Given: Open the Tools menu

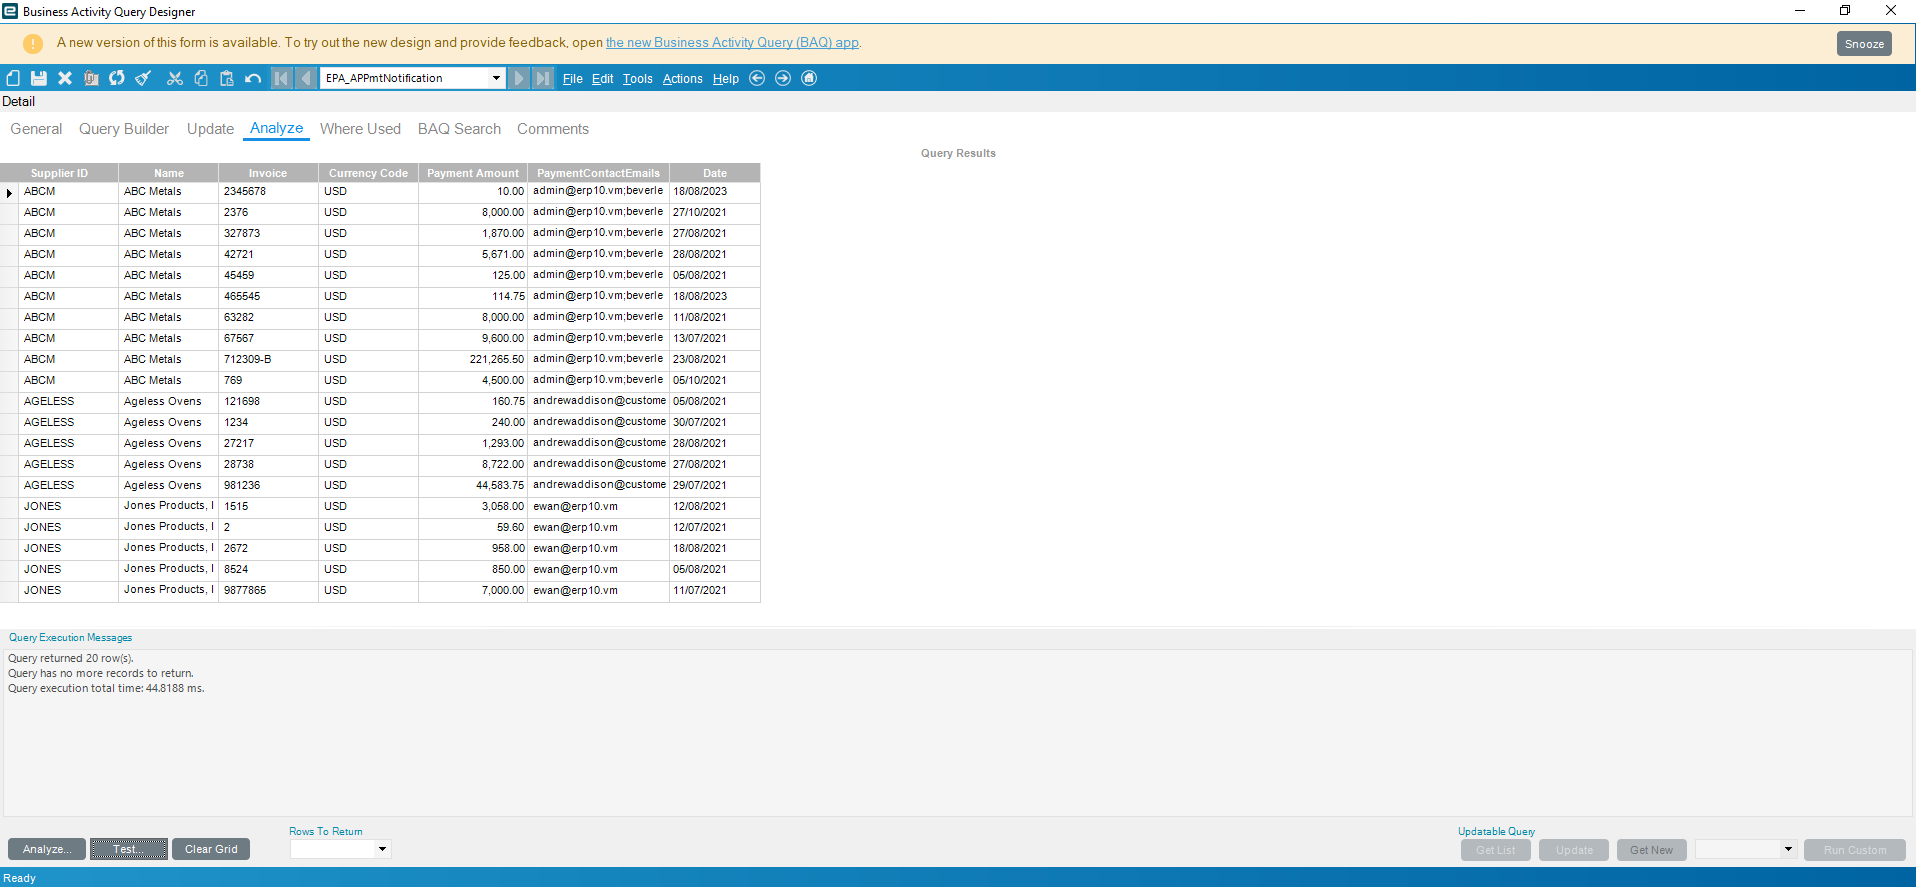Looking at the screenshot, I should coord(638,79).
